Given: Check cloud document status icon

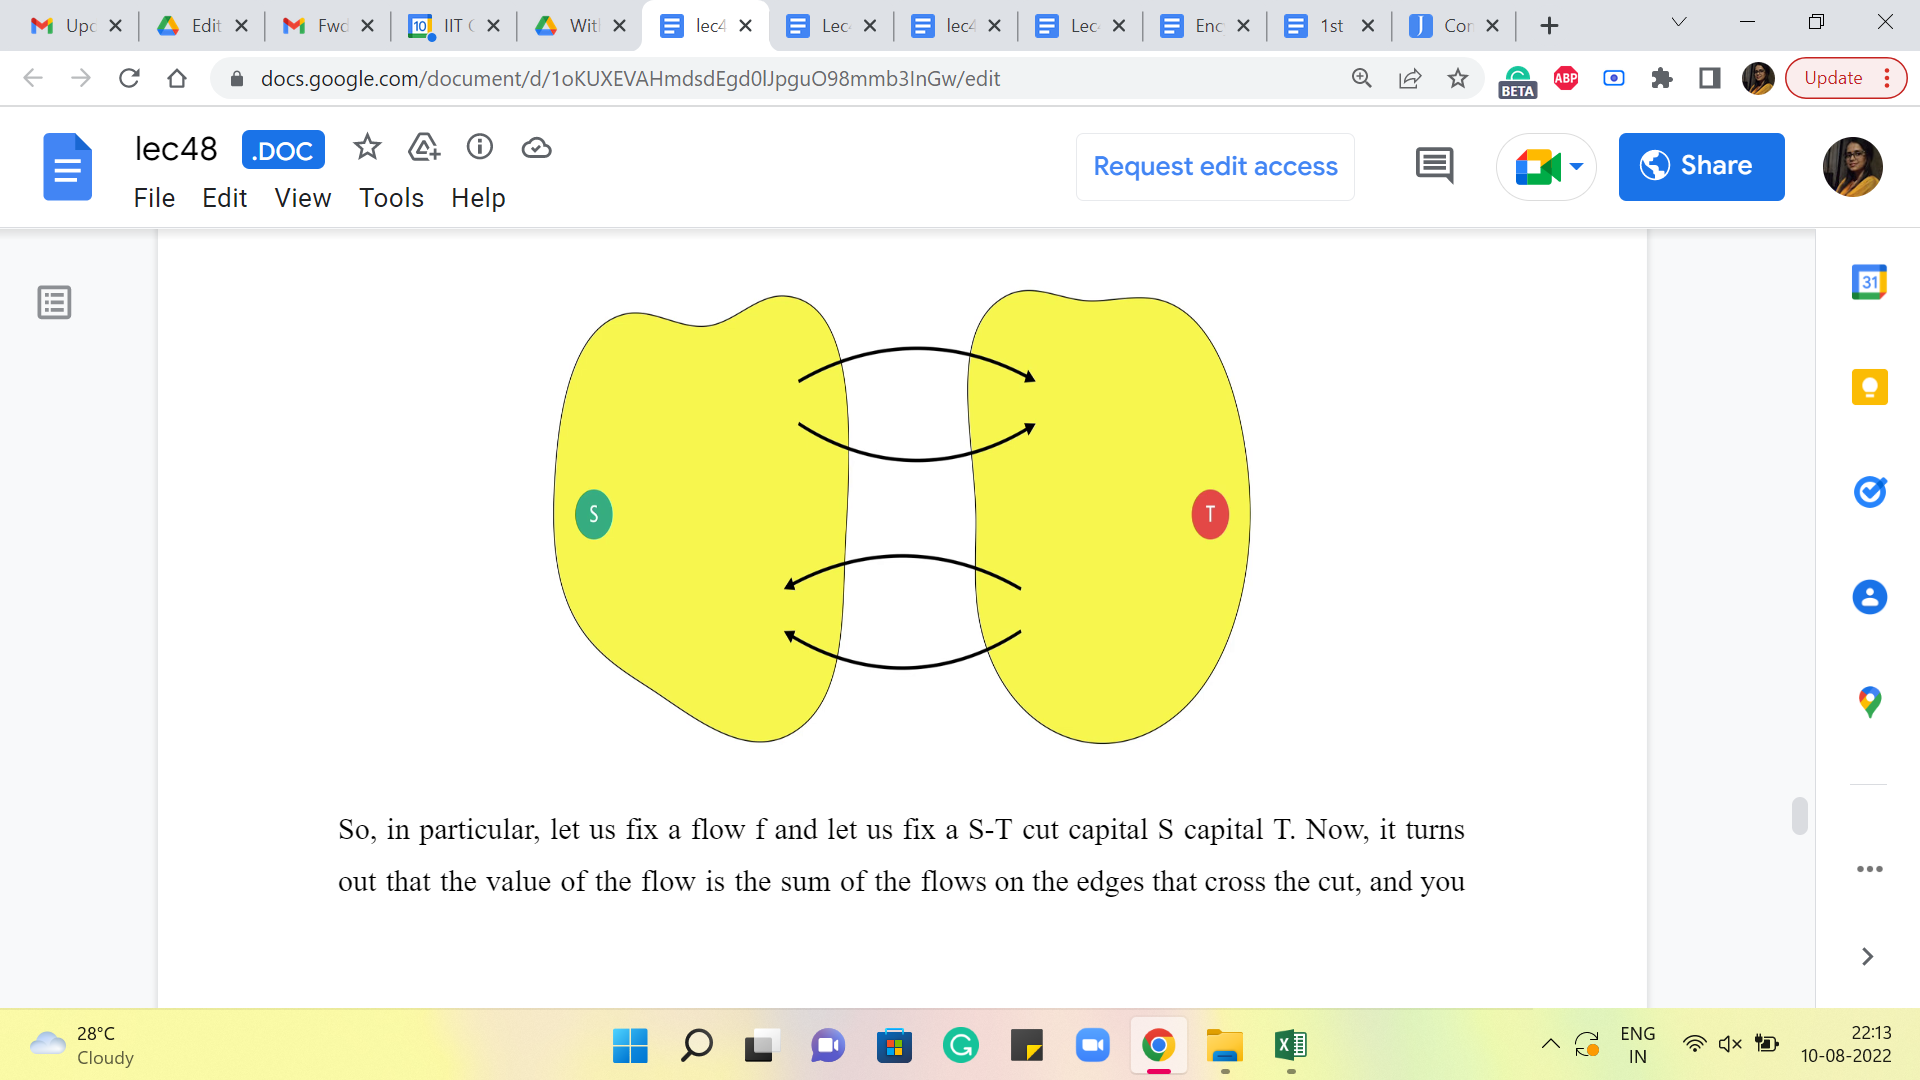Looking at the screenshot, I should (537, 148).
